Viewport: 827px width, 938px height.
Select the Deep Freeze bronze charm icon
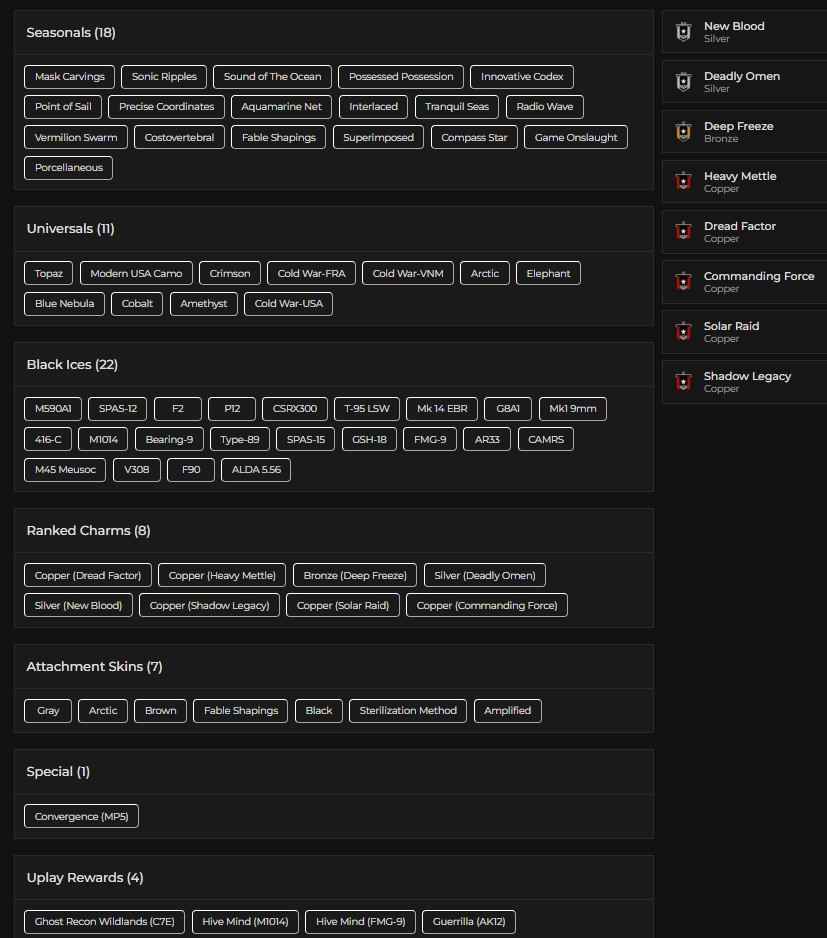tap(683, 131)
